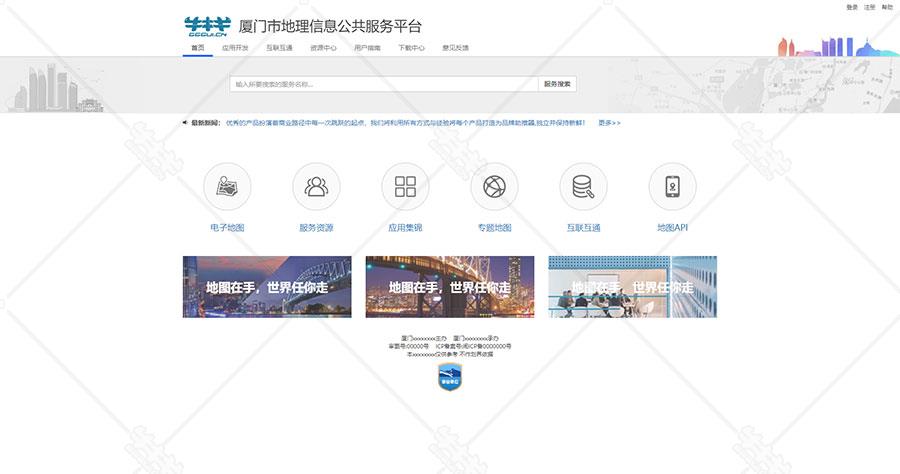This screenshot has height=474, width=900.
Task: Click the 互联互通 label under the database icon
Action: click(583, 228)
